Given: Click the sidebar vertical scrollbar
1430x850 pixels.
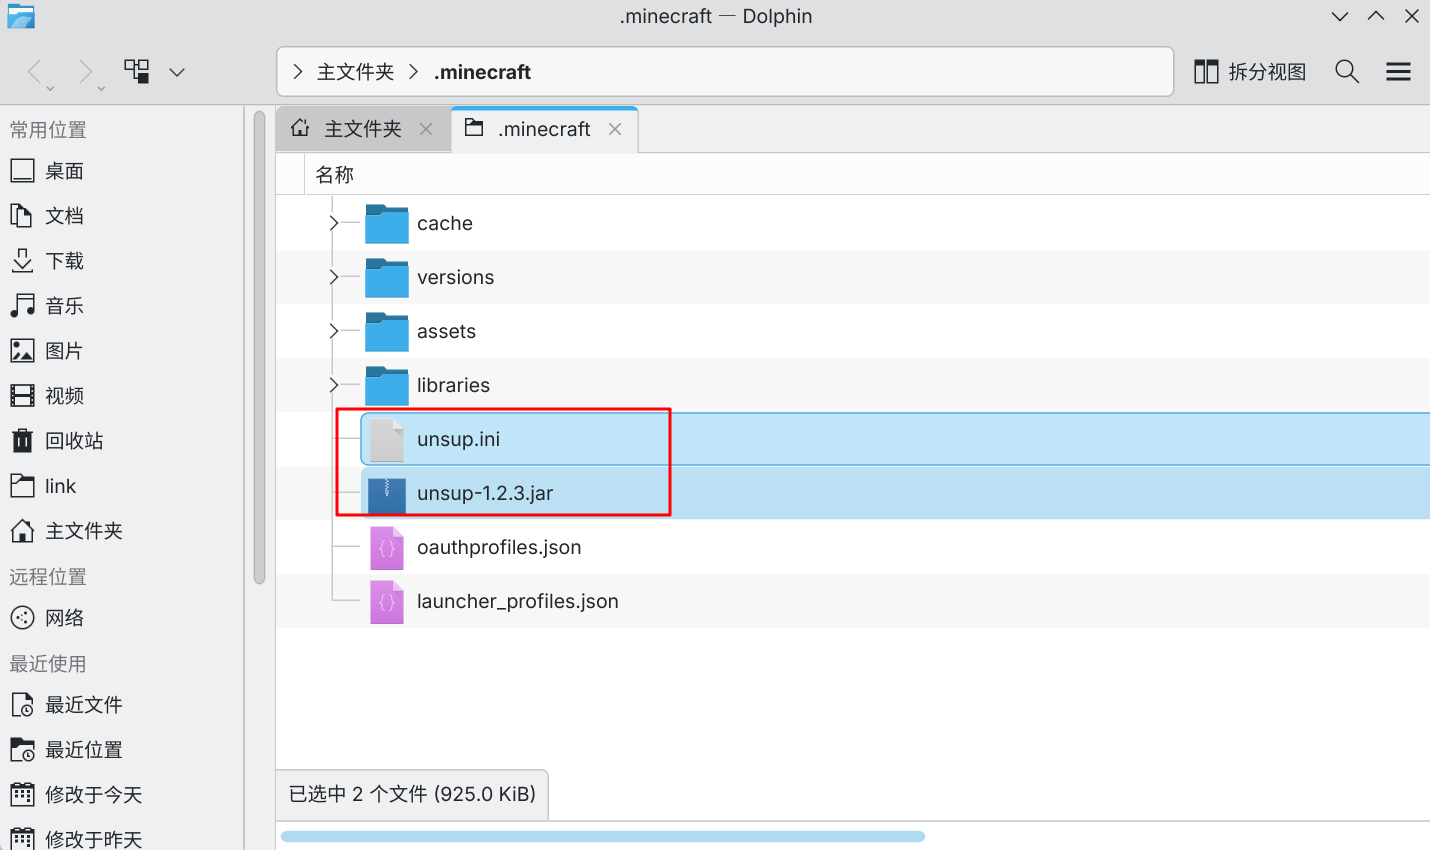Looking at the screenshot, I should coord(259,347).
